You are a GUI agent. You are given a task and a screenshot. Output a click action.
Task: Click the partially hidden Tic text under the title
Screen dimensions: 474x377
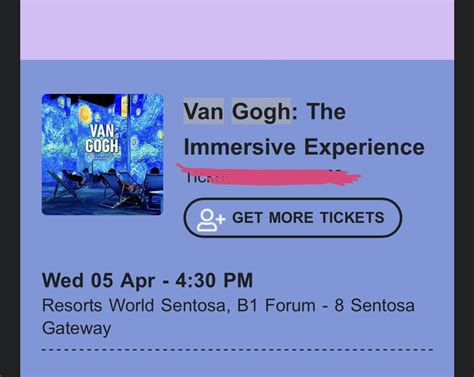pos(197,178)
